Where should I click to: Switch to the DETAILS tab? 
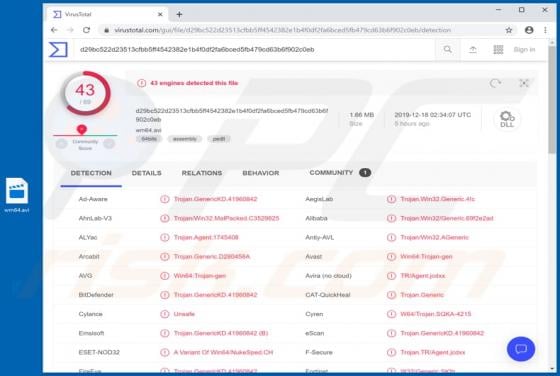tap(146, 173)
